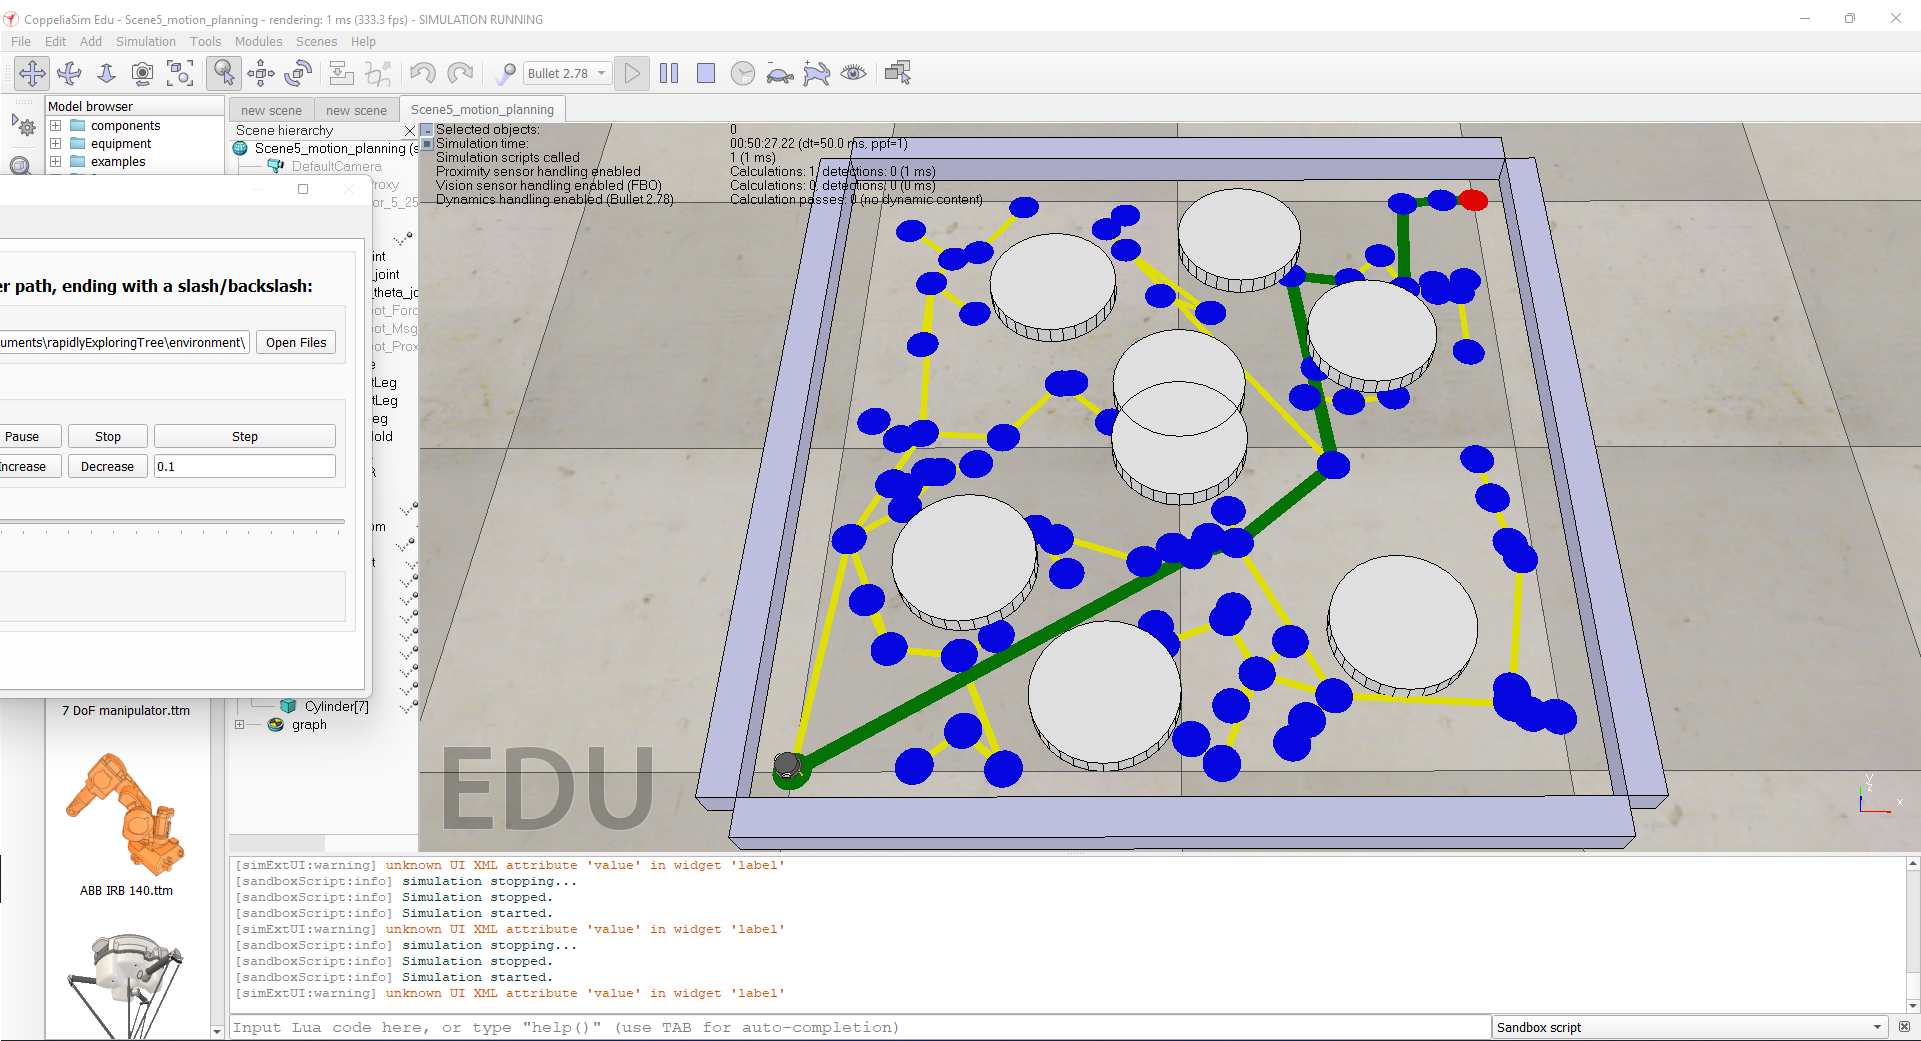Toggle real-time simulation mode clock icon
This screenshot has height=1041, width=1921.
tap(743, 73)
